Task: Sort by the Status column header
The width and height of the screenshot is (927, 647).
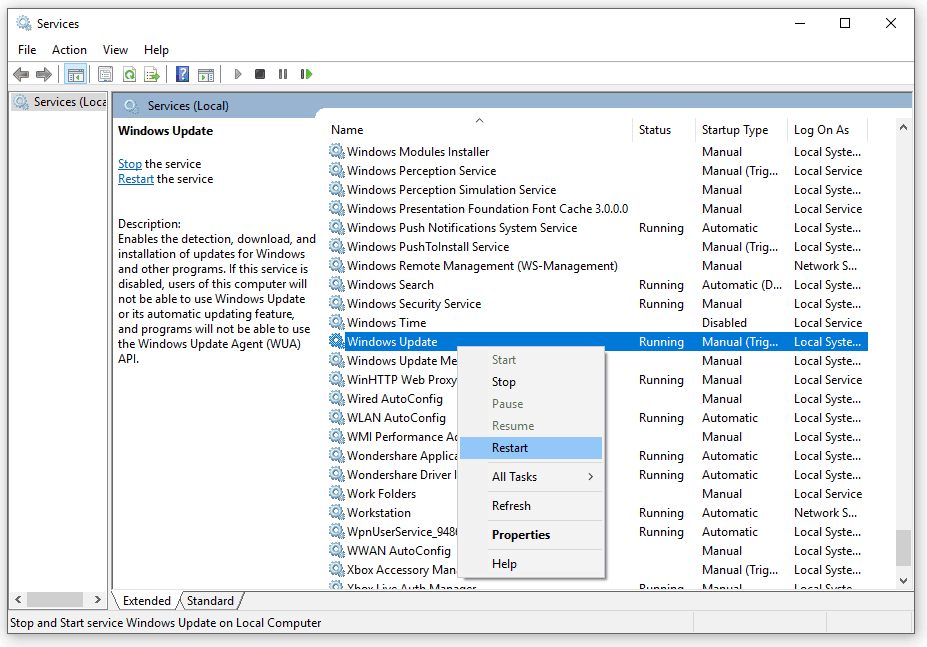Action: pyautogui.click(x=664, y=130)
